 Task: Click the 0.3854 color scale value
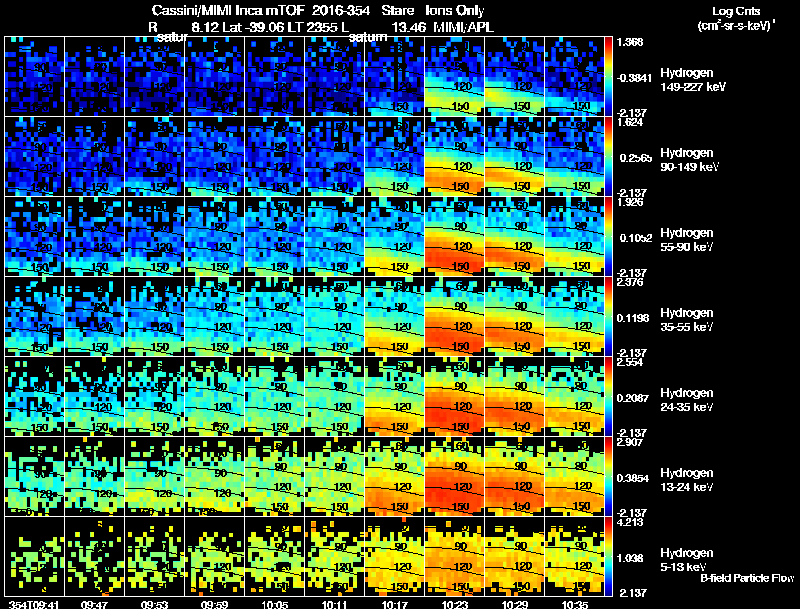click(633, 478)
